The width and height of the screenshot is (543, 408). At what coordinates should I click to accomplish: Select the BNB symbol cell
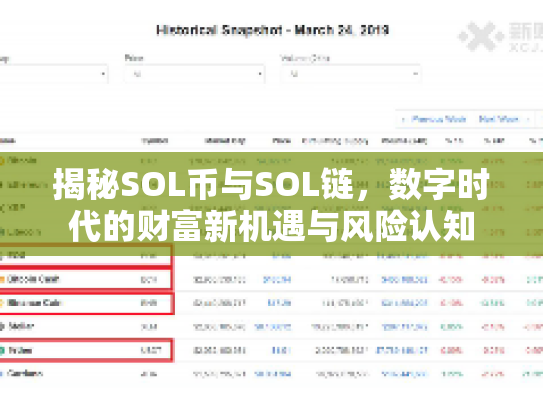coord(149,303)
